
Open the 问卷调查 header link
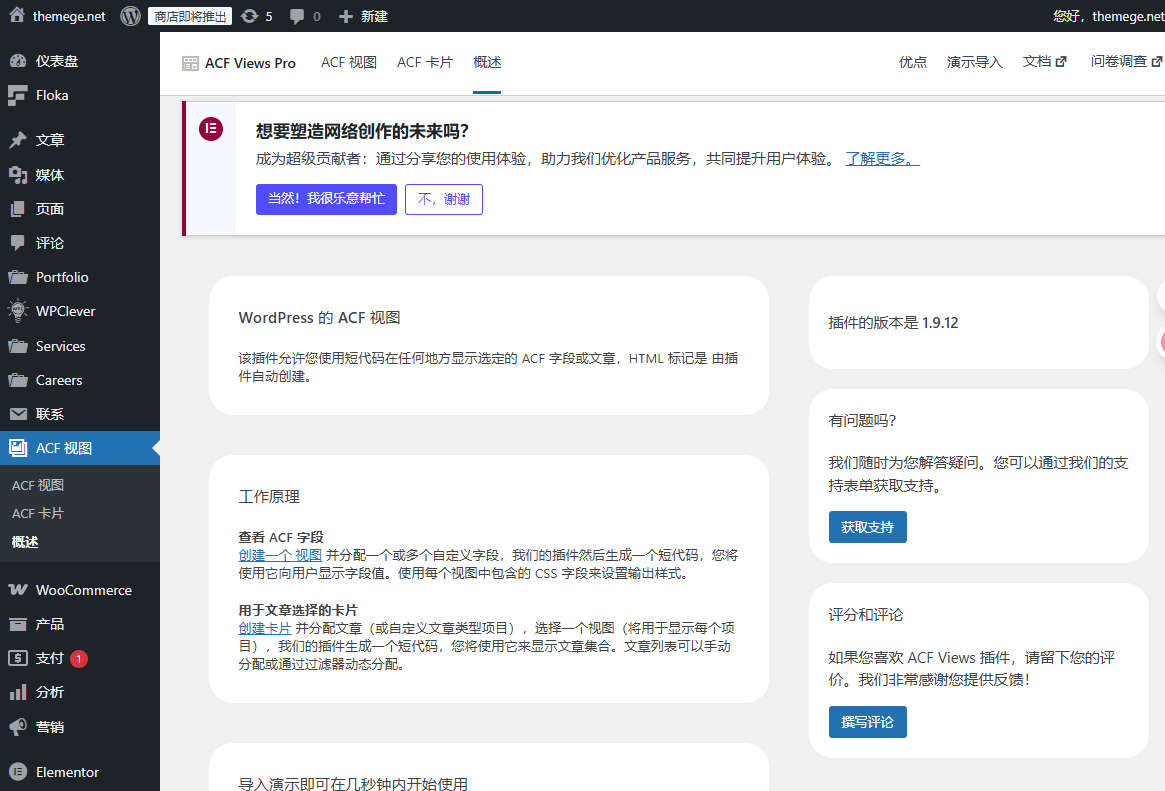(x=1126, y=62)
